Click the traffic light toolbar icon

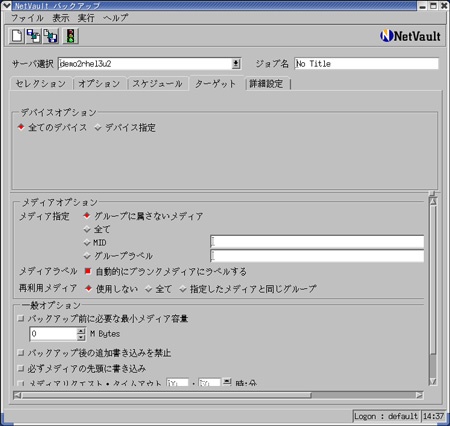coord(70,36)
